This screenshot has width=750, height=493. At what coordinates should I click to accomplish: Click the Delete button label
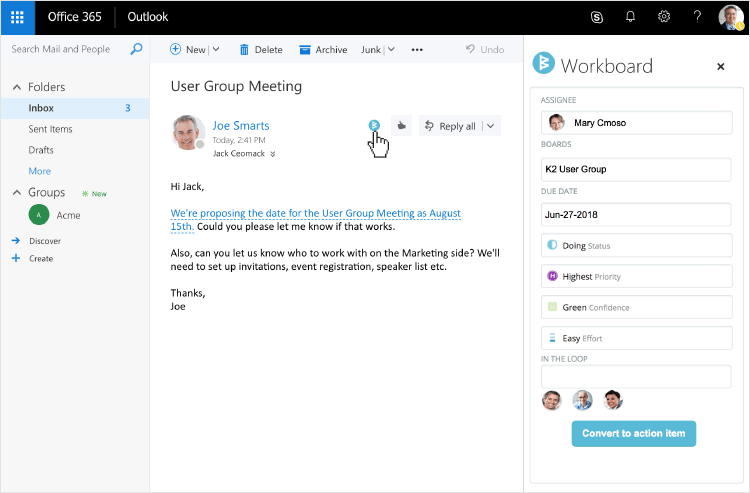point(268,50)
